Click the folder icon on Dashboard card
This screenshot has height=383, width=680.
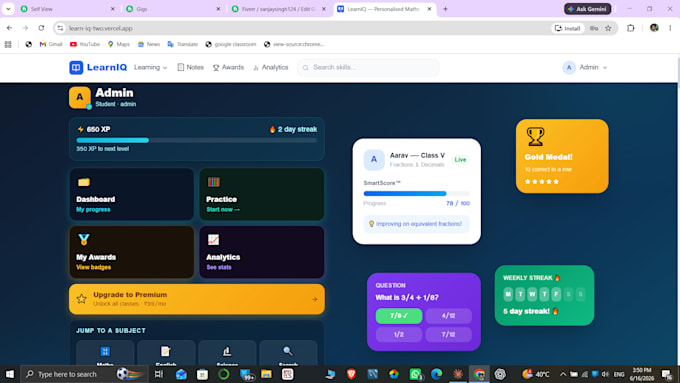click(84, 182)
